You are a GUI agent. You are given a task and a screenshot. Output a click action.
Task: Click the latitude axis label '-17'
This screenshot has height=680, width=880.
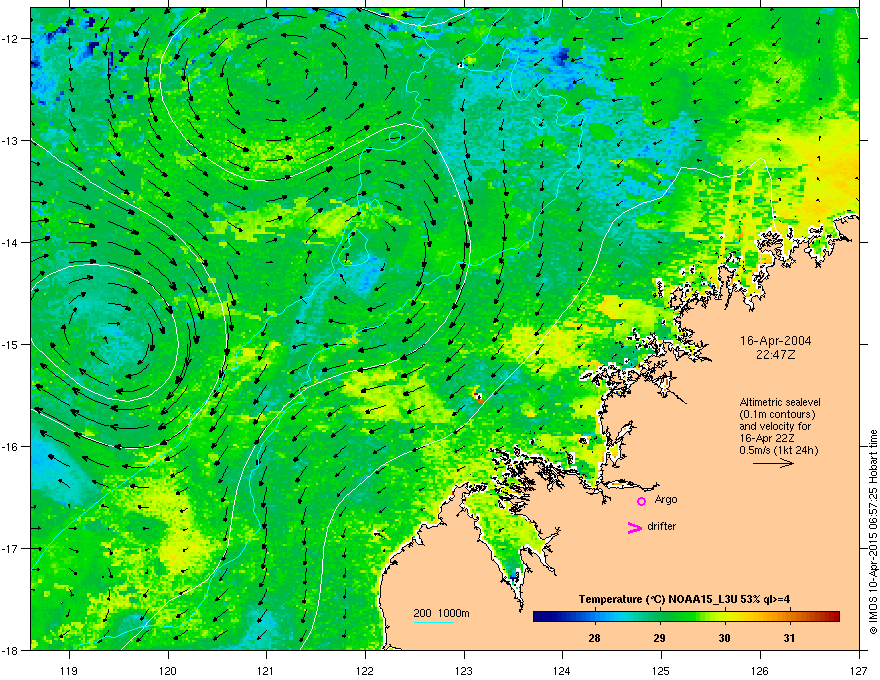[x=10, y=549]
